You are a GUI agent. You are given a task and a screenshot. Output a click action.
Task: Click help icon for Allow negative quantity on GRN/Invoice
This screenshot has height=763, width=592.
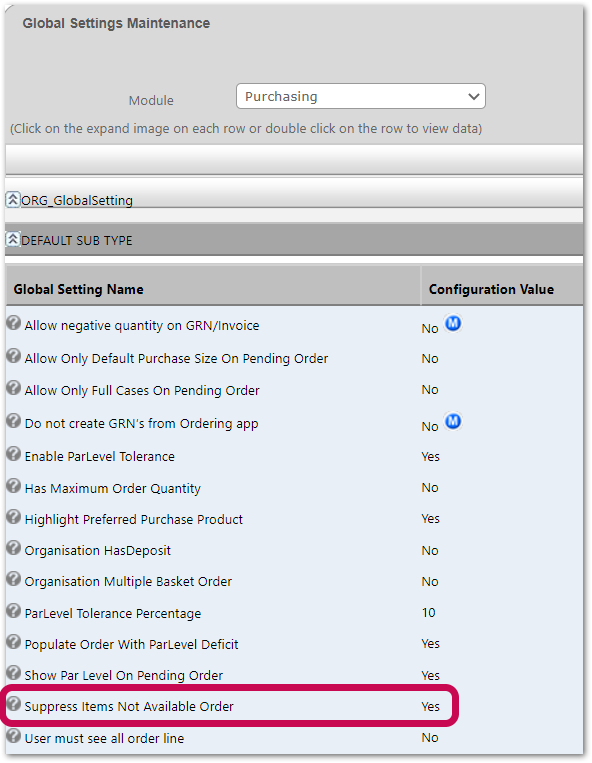point(14,323)
